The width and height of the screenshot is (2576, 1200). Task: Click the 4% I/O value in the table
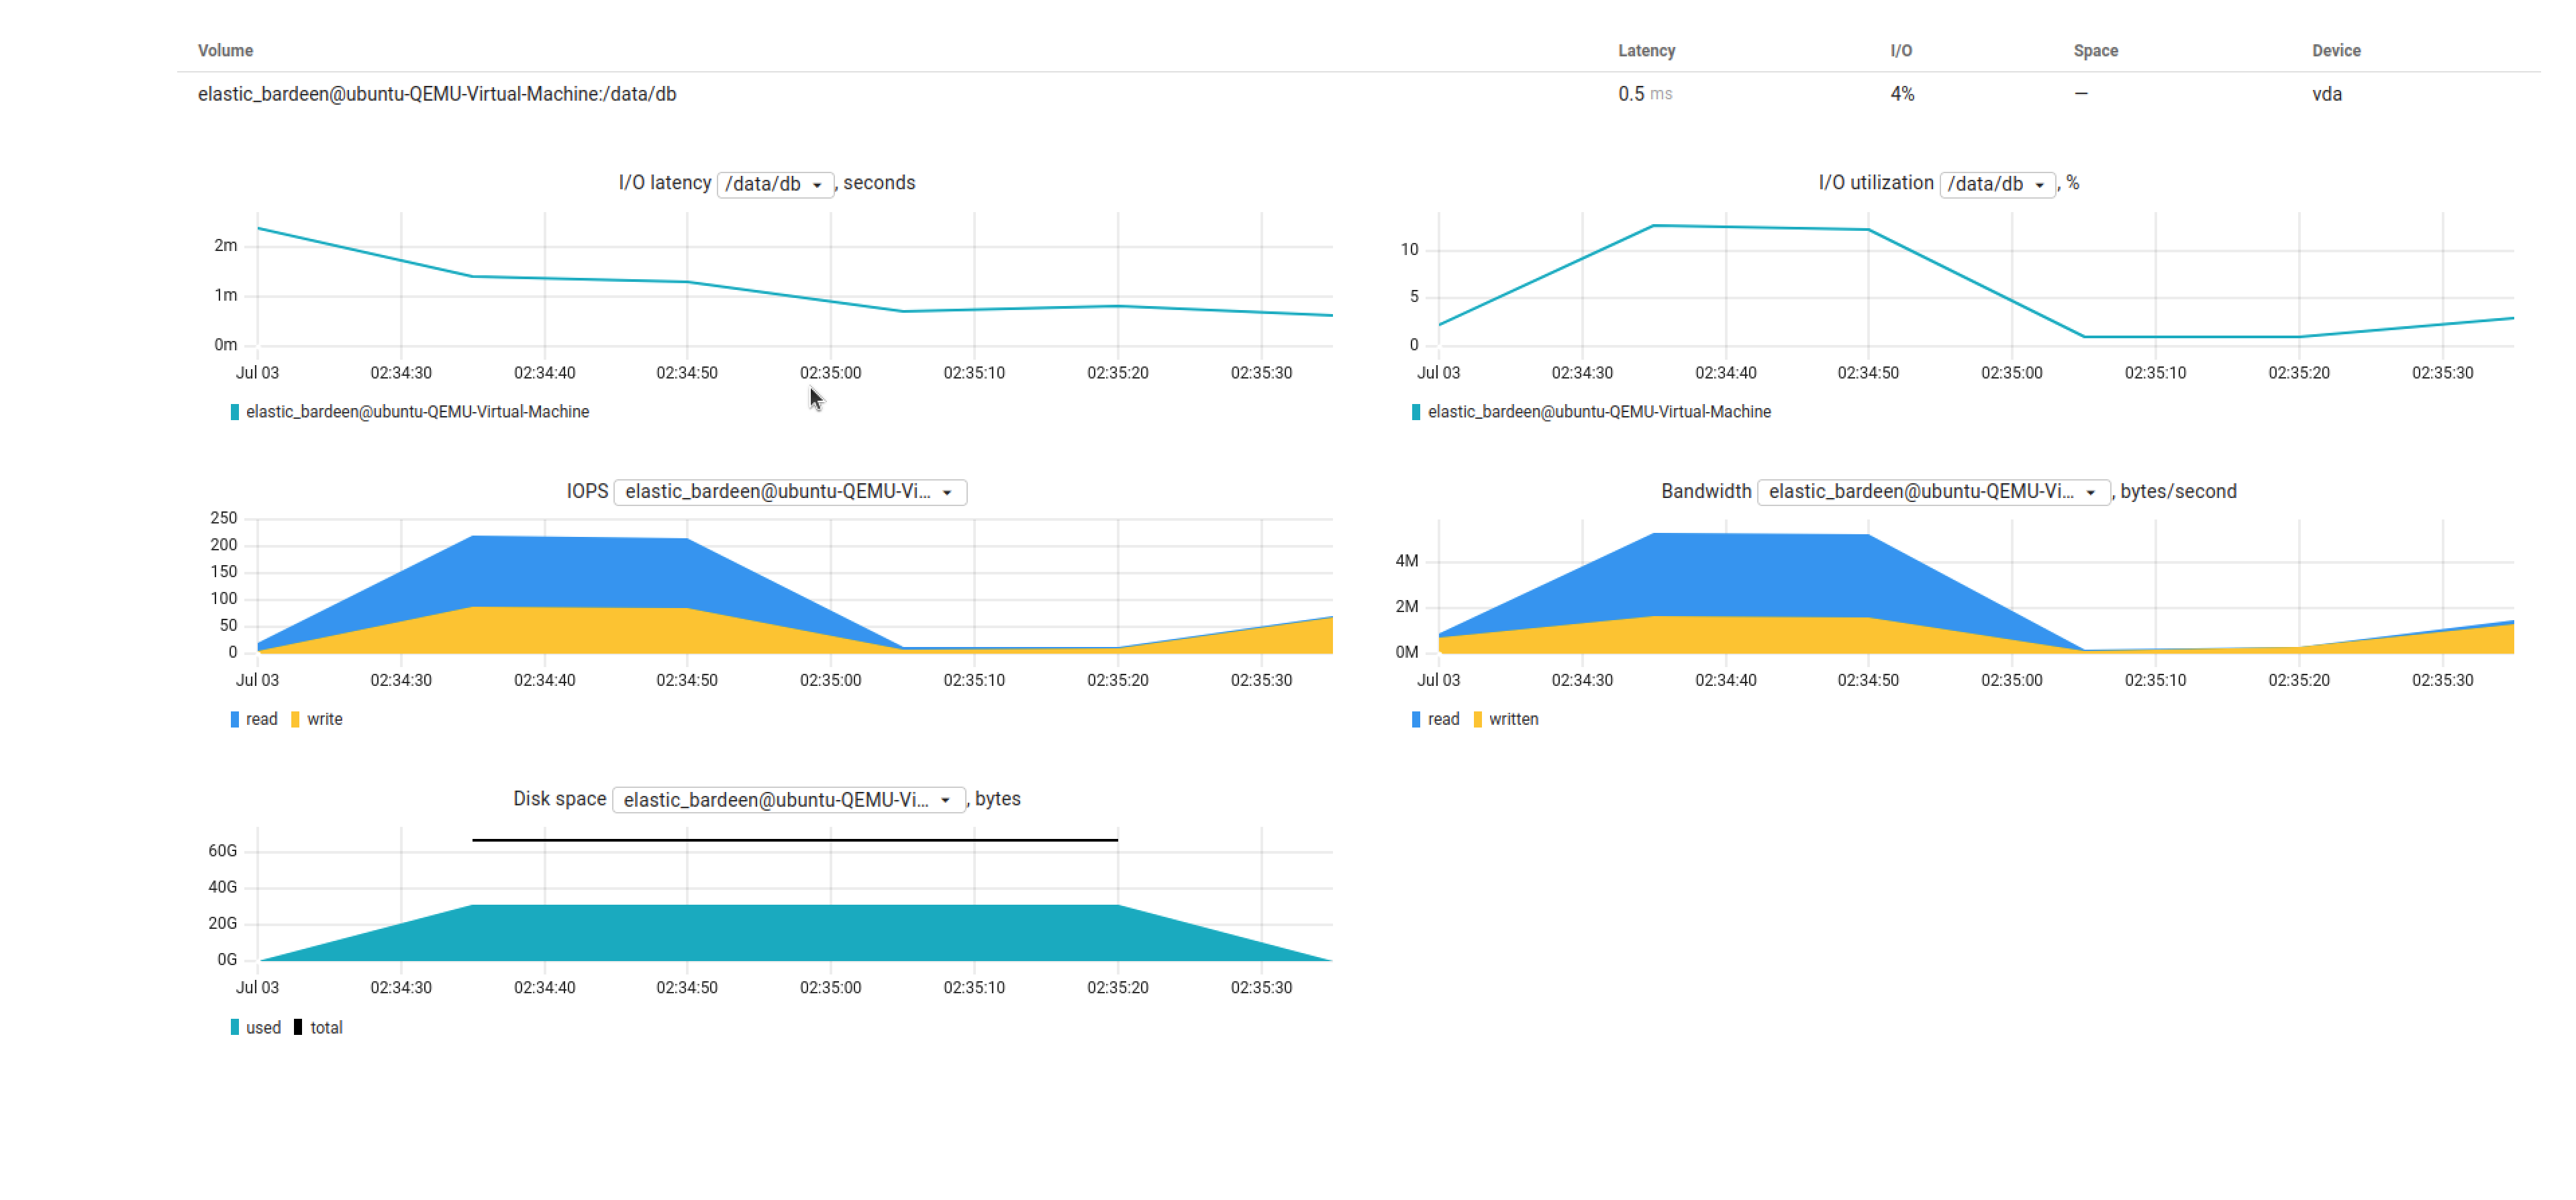(x=1900, y=94)
